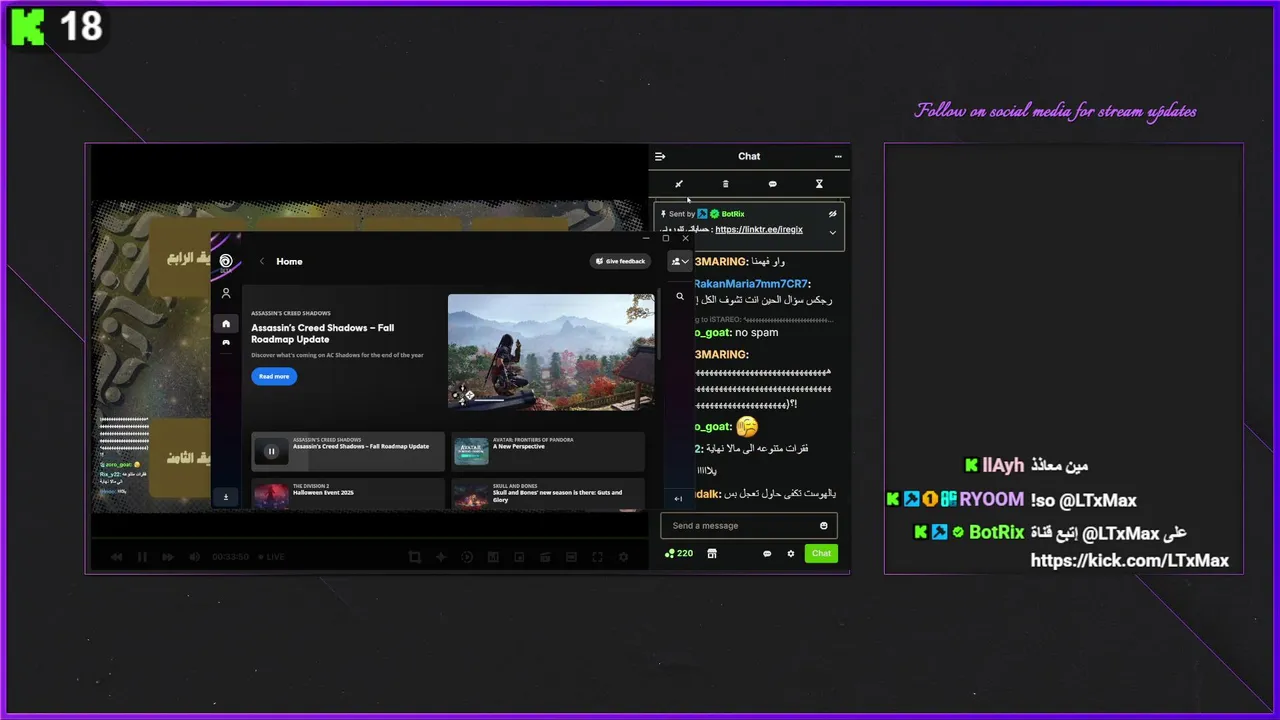Click the Ubisoft Connect logo
This screenshot has height=720, width=1280.
pyautogui.click(x=226, y=261)
